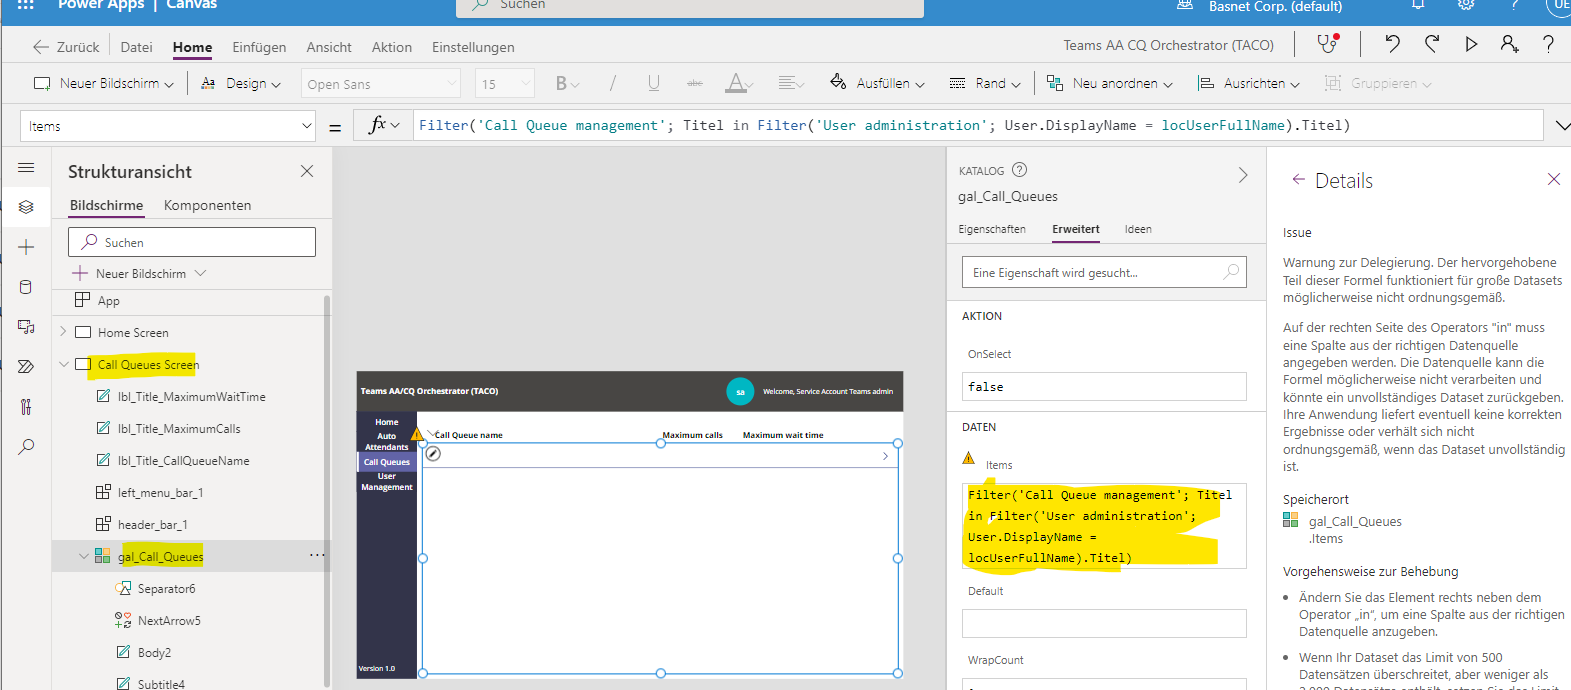Switch to Bildschirme tab
The image size is (1571, 690).
click(106, 205)
